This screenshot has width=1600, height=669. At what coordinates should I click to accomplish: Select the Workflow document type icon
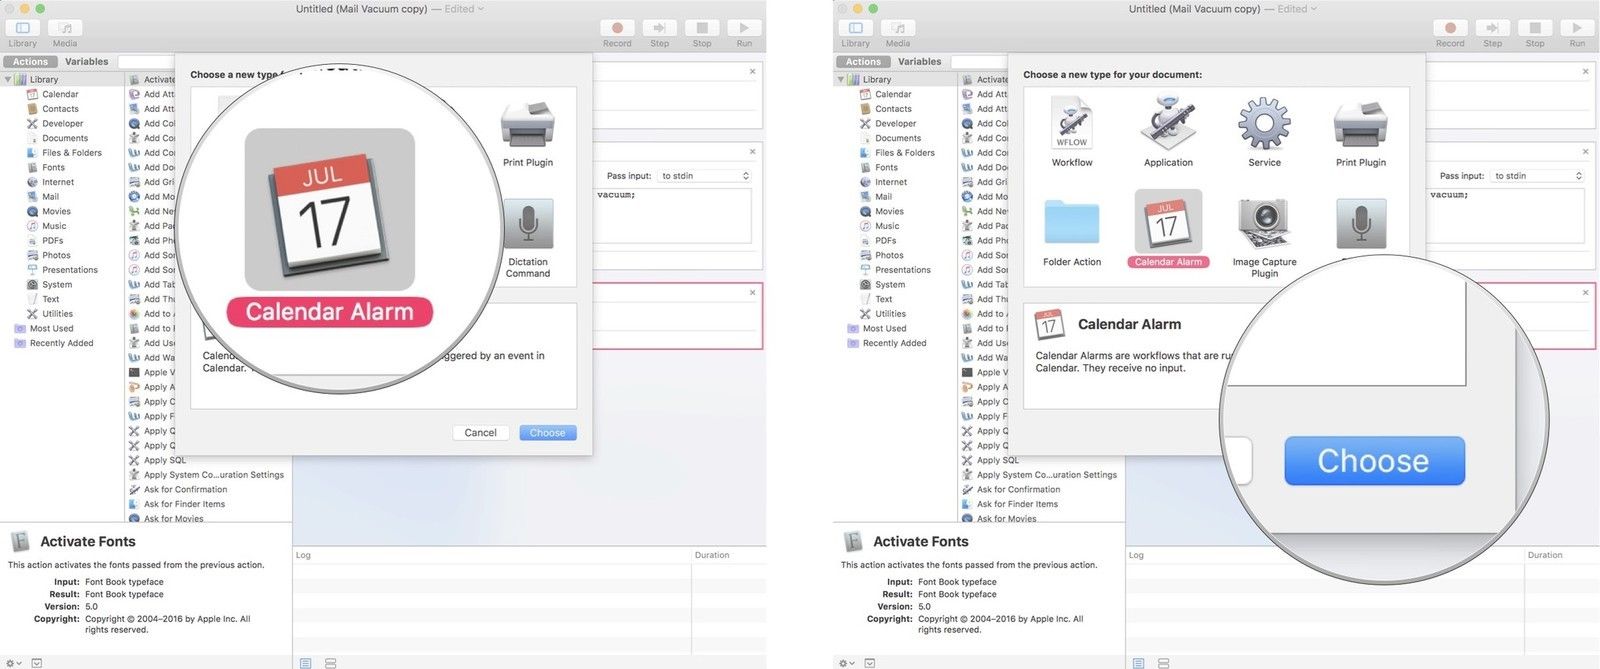(x=1071, y=124)
